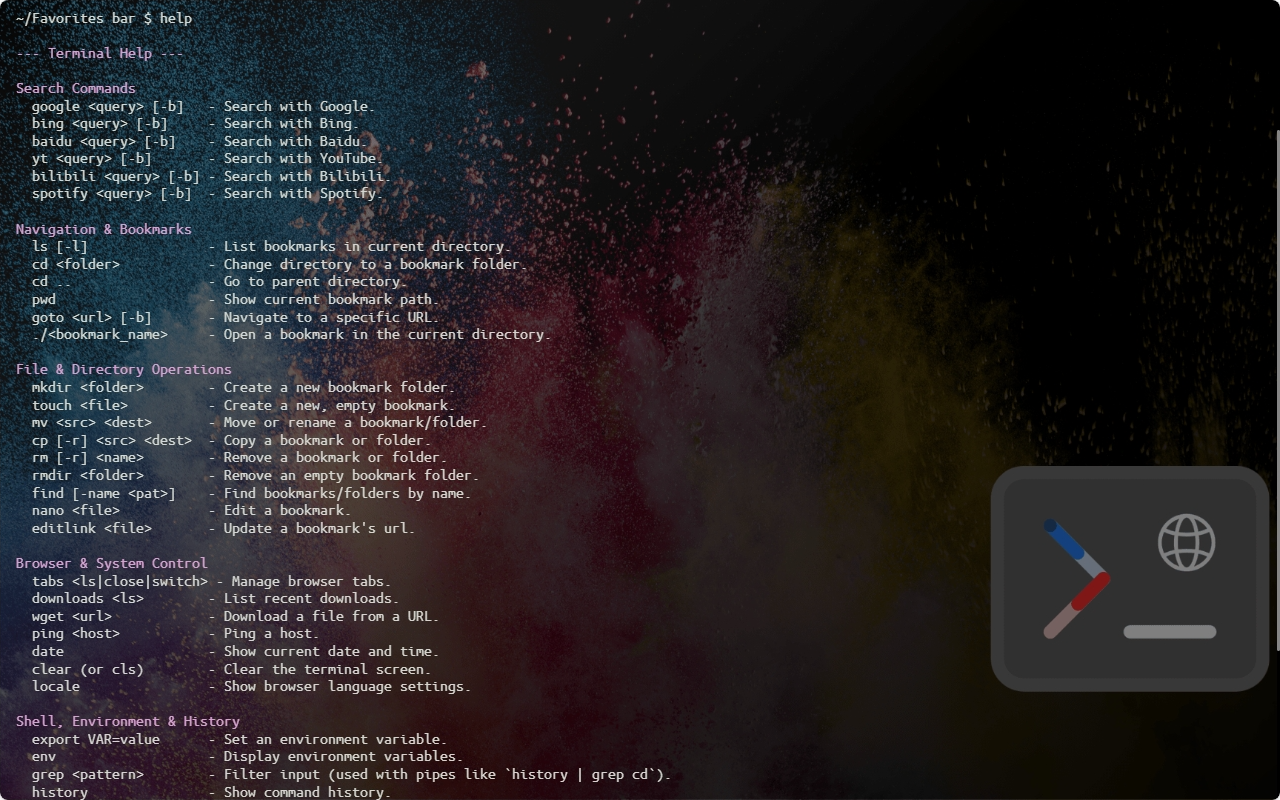1280x800 pixels.
Task: Click the gray underscore cursor bar in logo
Action: (x=1170, y=631)
